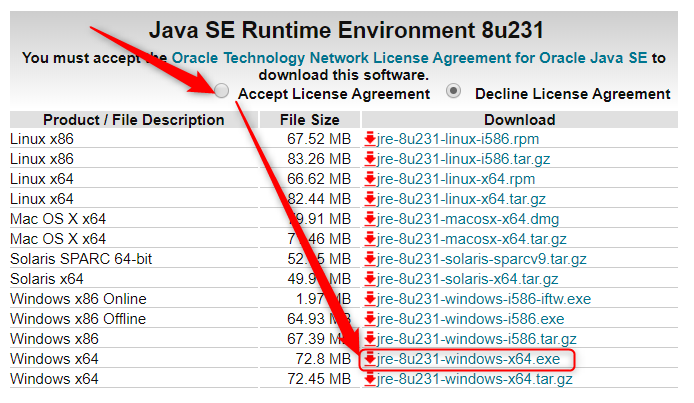Screen dimensions: 694x403
Task: Download jre-8u231-windows-x64.tar.gz
Action: [474, 379]
